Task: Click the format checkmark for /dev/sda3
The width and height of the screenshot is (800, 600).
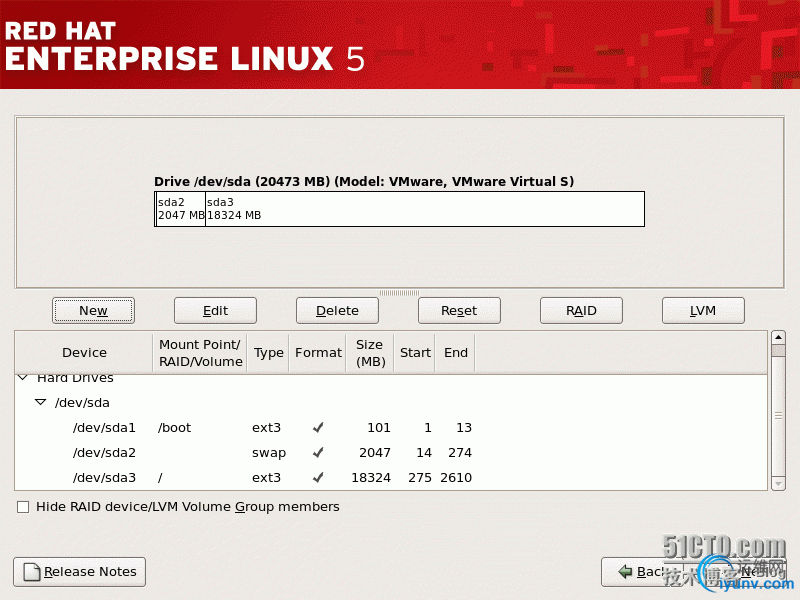Action: click(318, 478)
